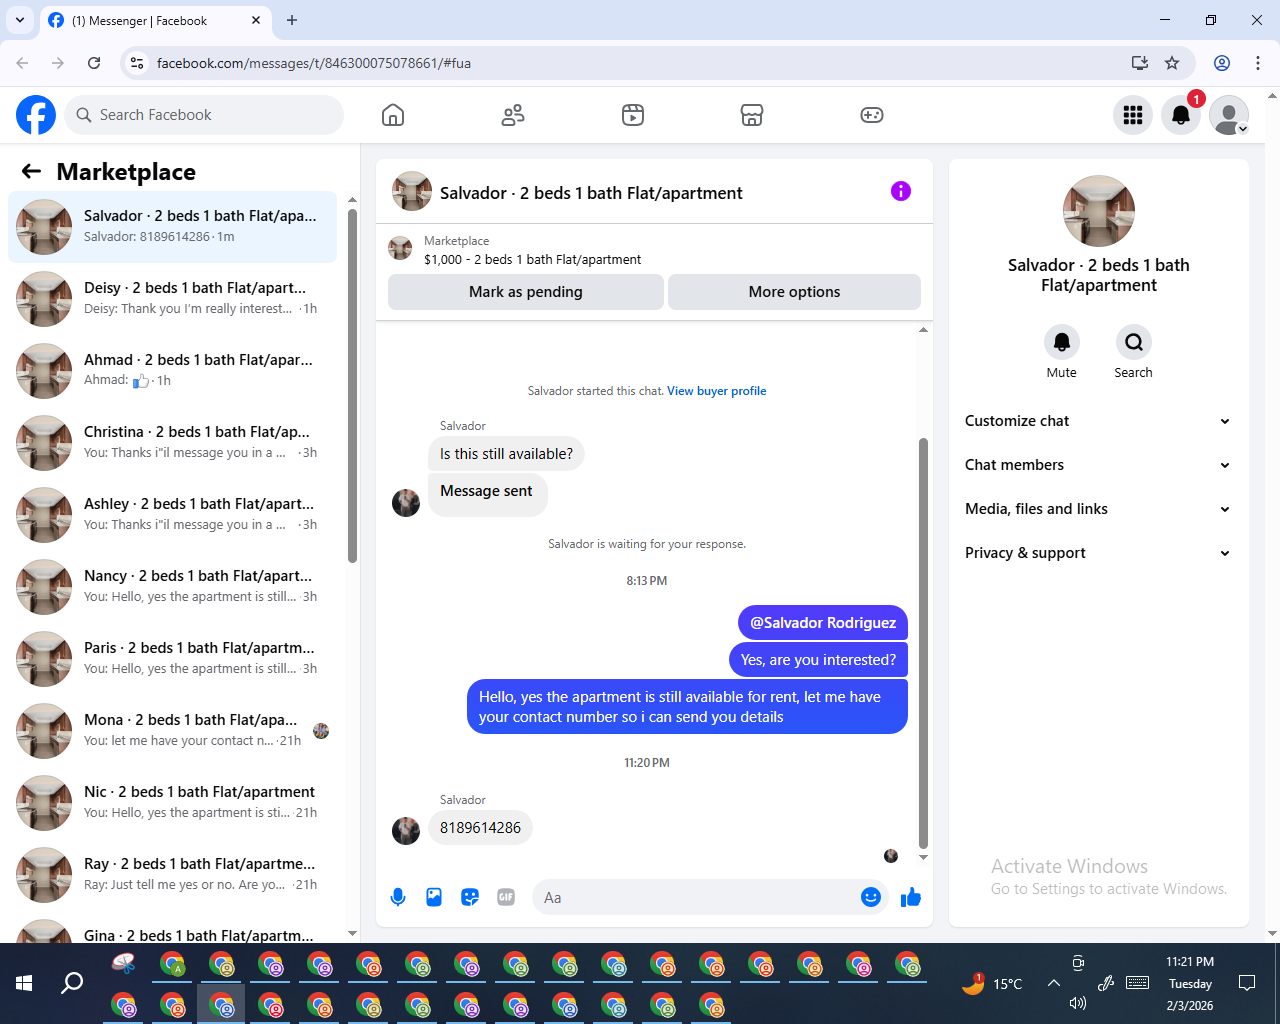Open the Ahmad conversation
The height and width of the screenshot is (1024, 1280).
click(x=172, y=371)
